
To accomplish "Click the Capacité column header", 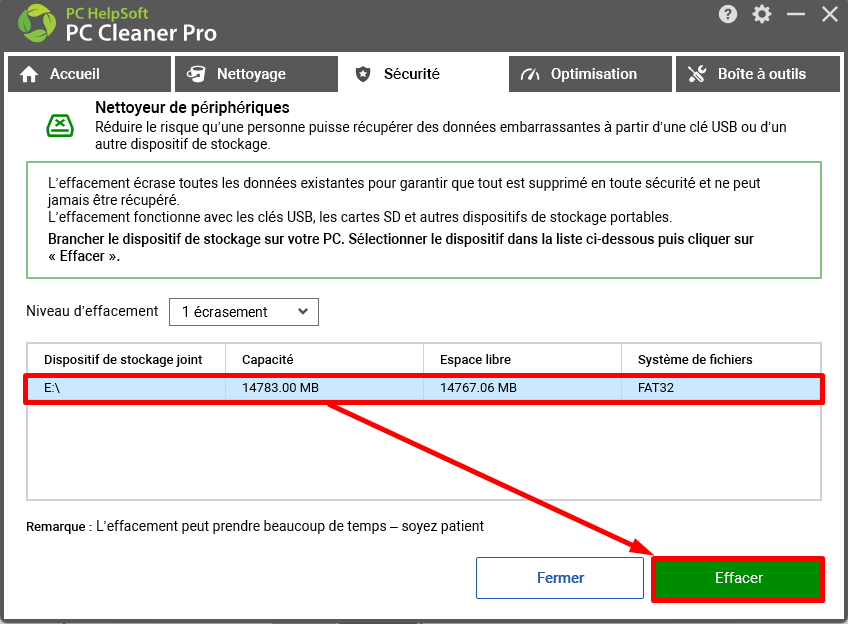I will [x=324, y=360].
